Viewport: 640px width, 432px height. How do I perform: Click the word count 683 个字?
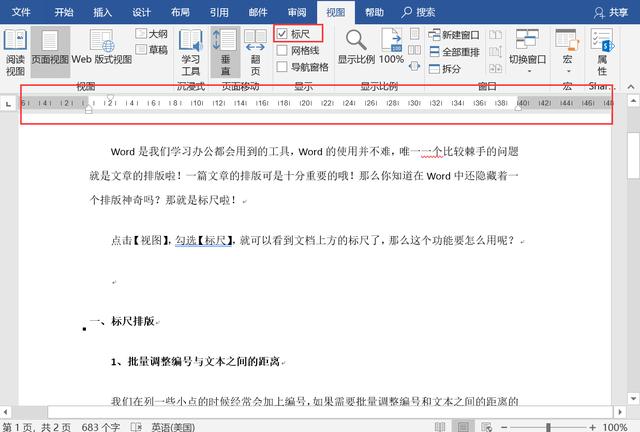100,427
